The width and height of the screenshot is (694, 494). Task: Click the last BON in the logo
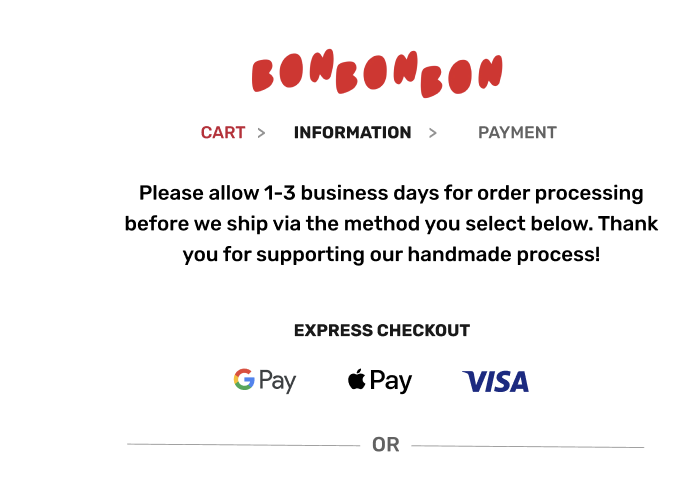click(461, 76)
